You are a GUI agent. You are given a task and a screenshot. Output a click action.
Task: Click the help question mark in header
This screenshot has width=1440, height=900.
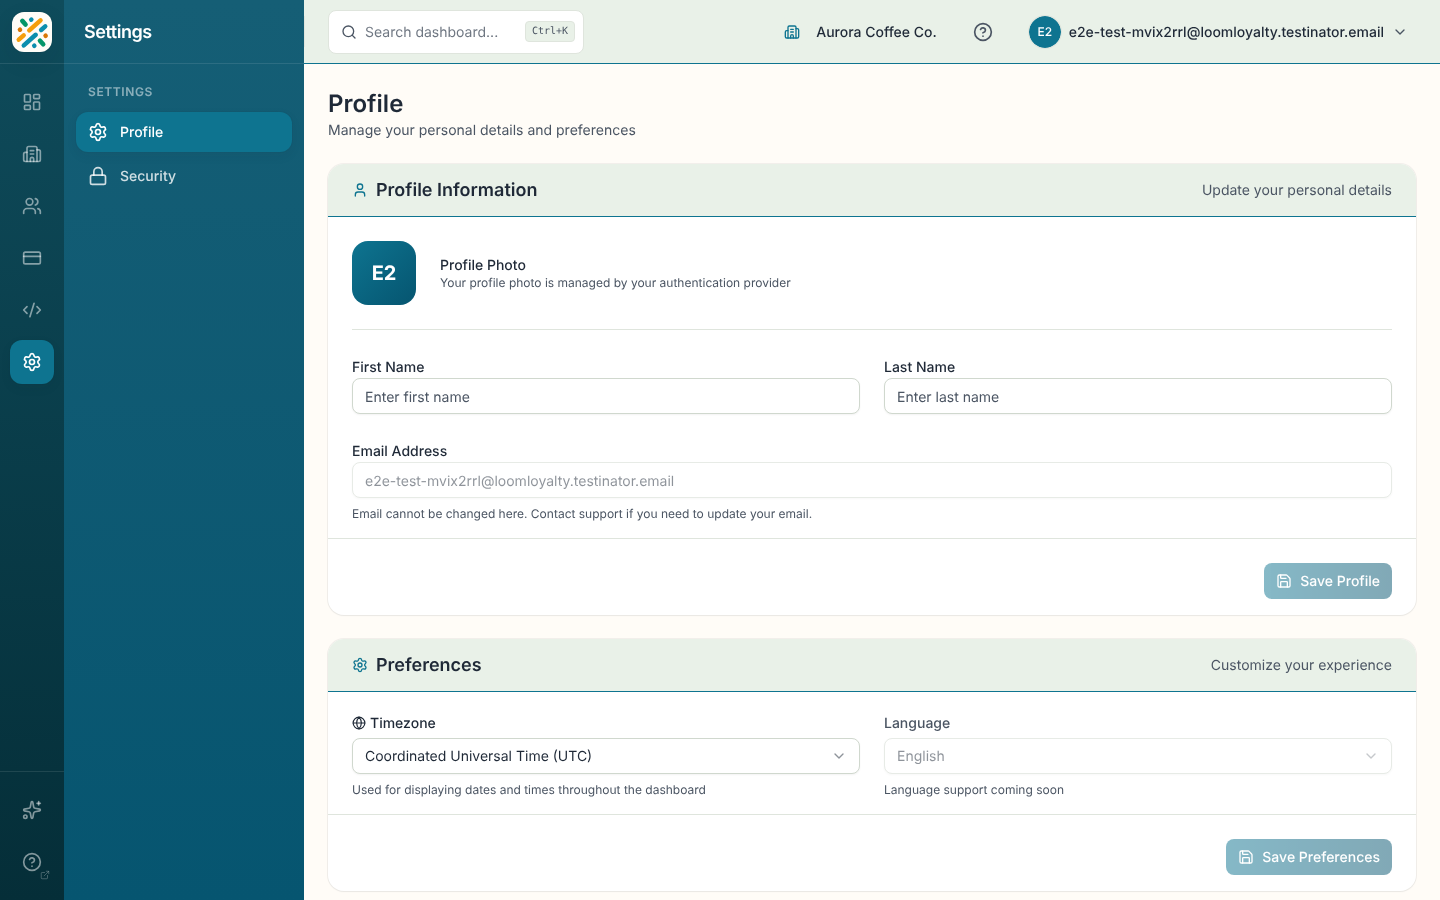[x=983, y=32]
